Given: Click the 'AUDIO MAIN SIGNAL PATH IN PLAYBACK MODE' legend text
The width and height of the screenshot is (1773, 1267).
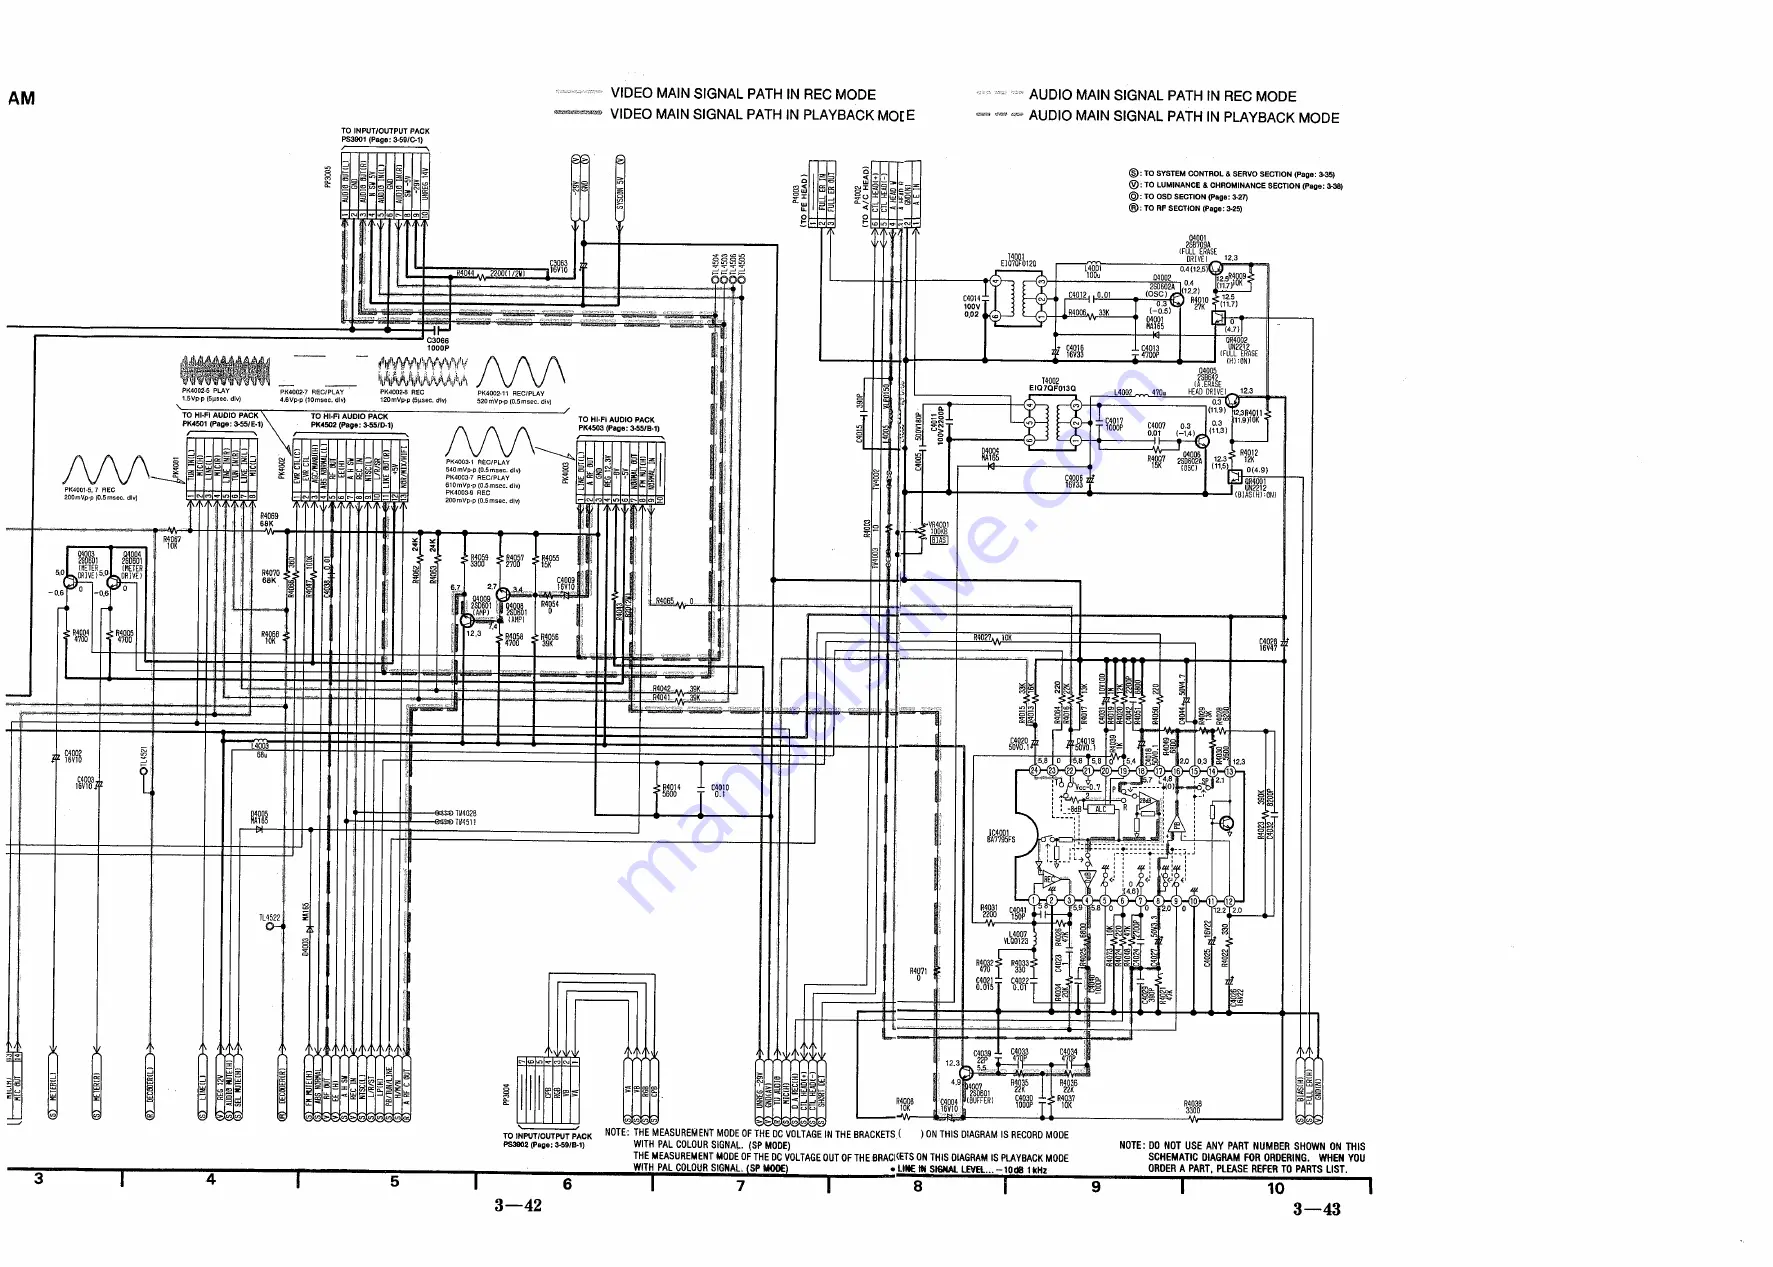Looking at the screenshot, I should [1184, 117].
